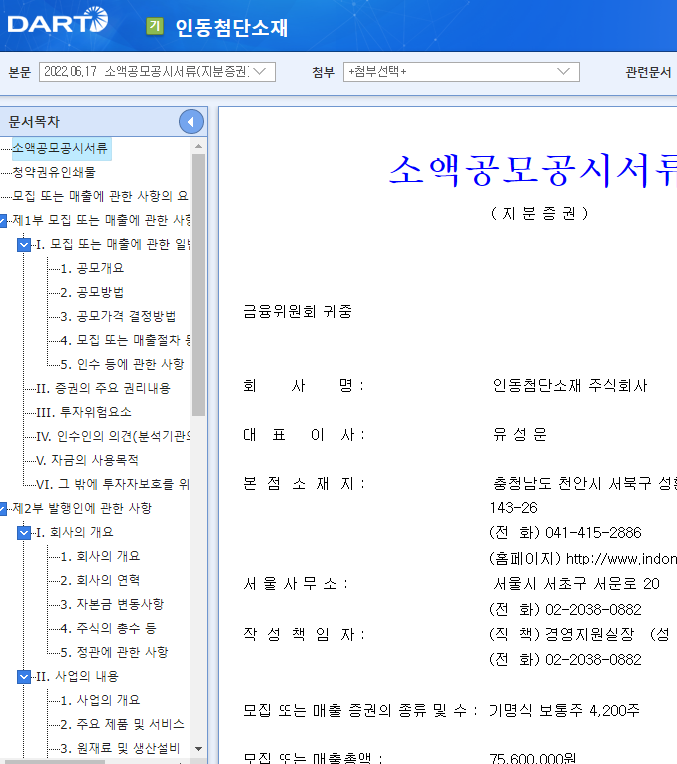This screenshot has width=677, height=764.
Task: Select 제2부 발행인에 관한 사항 text
Action: tap(82, 508)
